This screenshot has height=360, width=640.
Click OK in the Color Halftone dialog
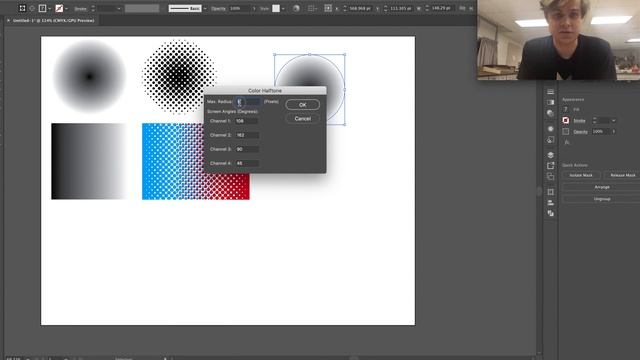tap(302, 105)
